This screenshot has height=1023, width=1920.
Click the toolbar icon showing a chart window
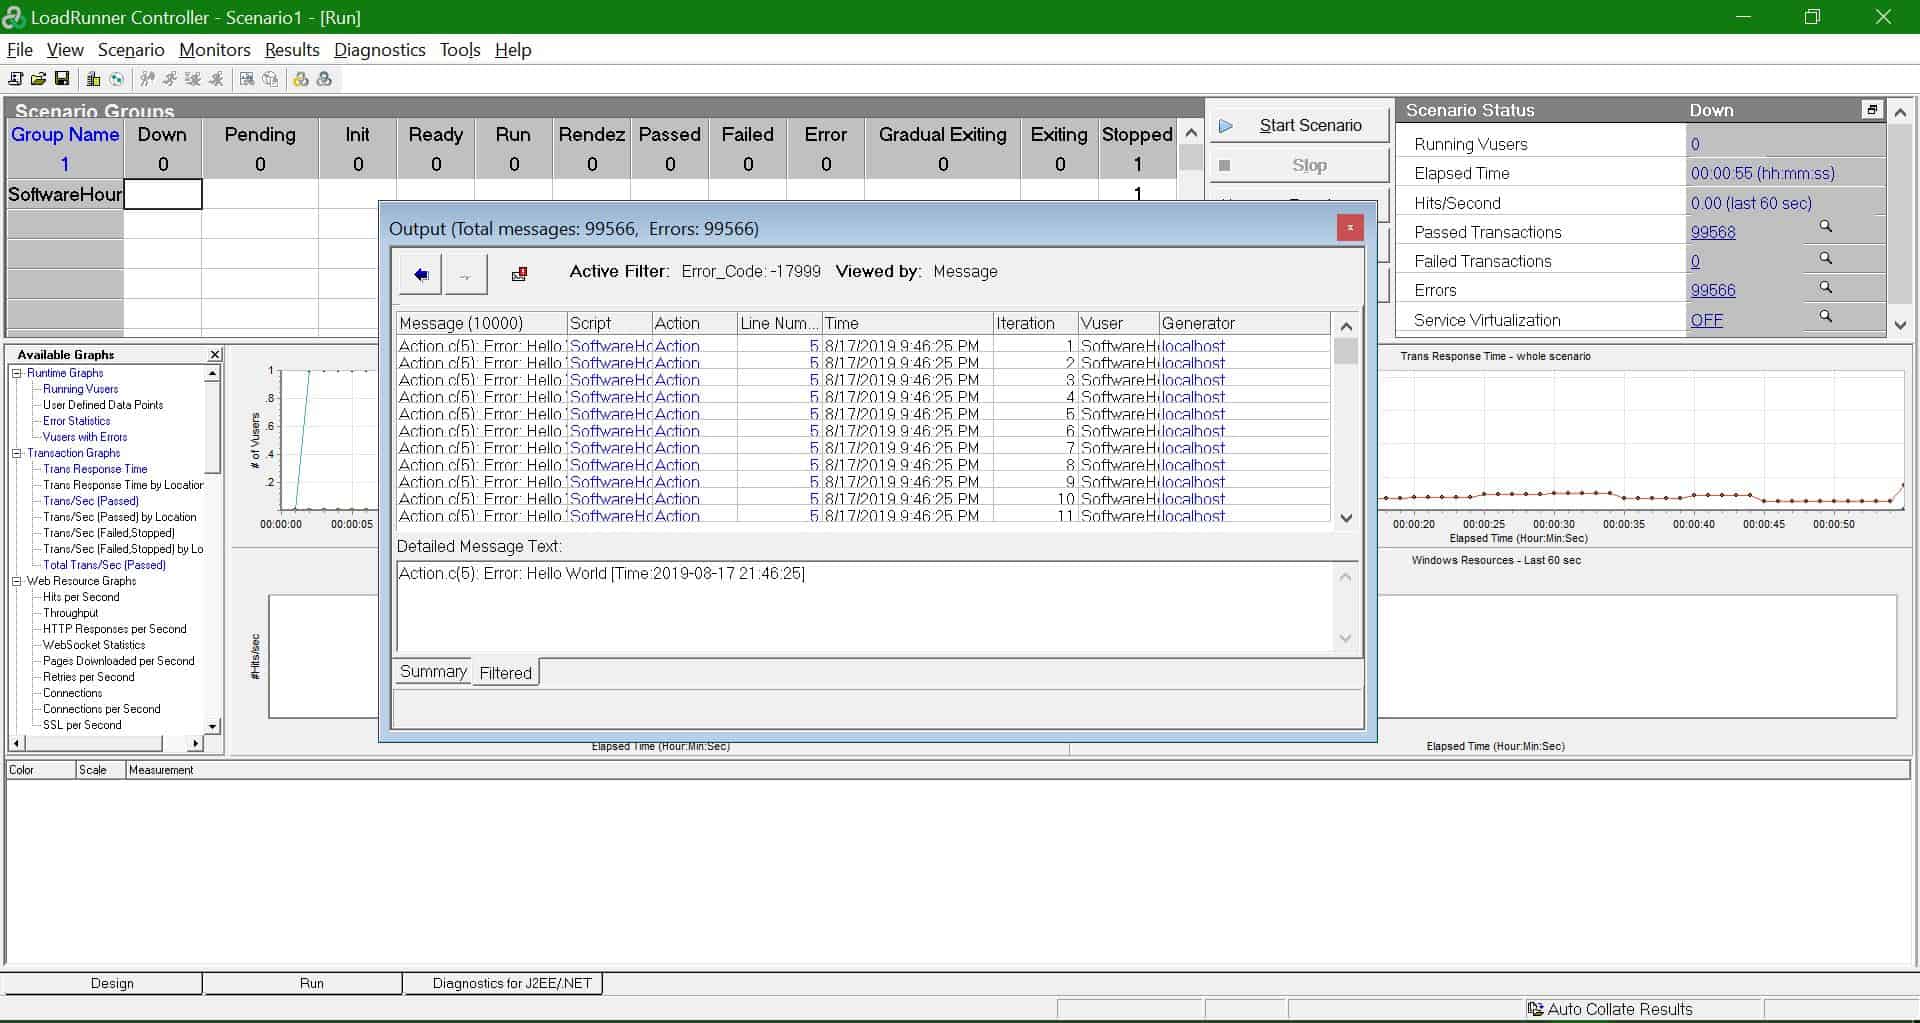click(247, 79)
